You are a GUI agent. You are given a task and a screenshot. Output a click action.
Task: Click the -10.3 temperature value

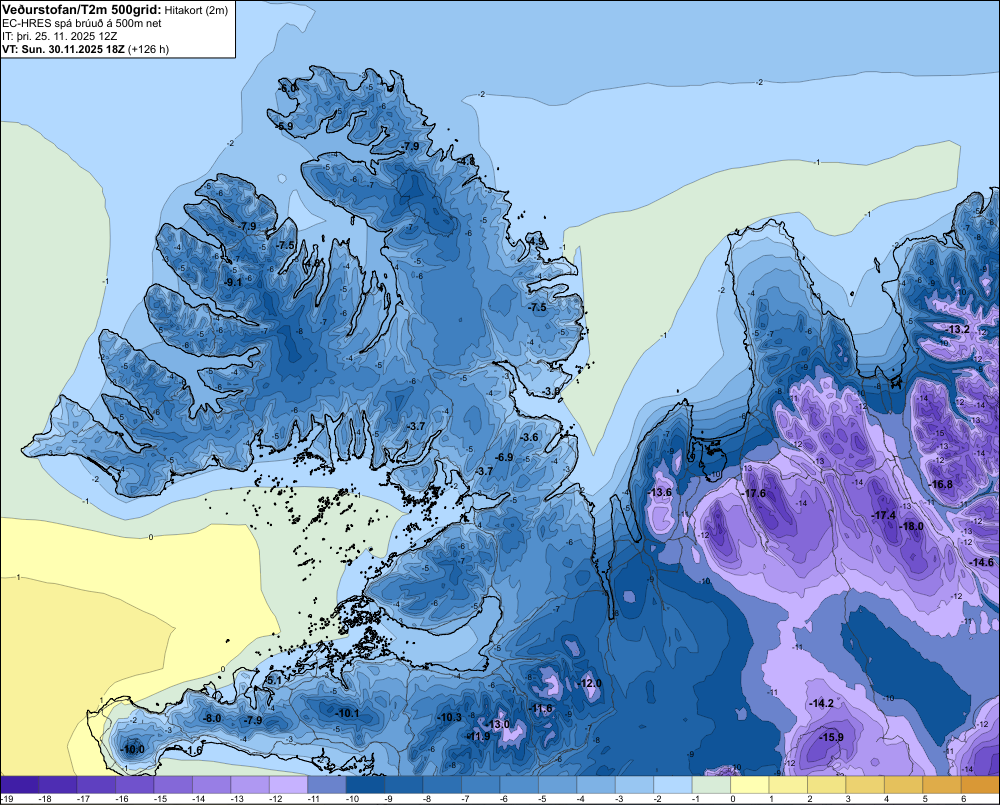(x=449, y=718)
